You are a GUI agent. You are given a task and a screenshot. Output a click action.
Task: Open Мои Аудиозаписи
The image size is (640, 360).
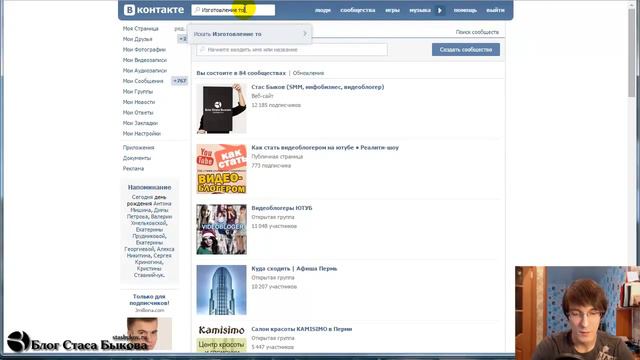[145, 71]
